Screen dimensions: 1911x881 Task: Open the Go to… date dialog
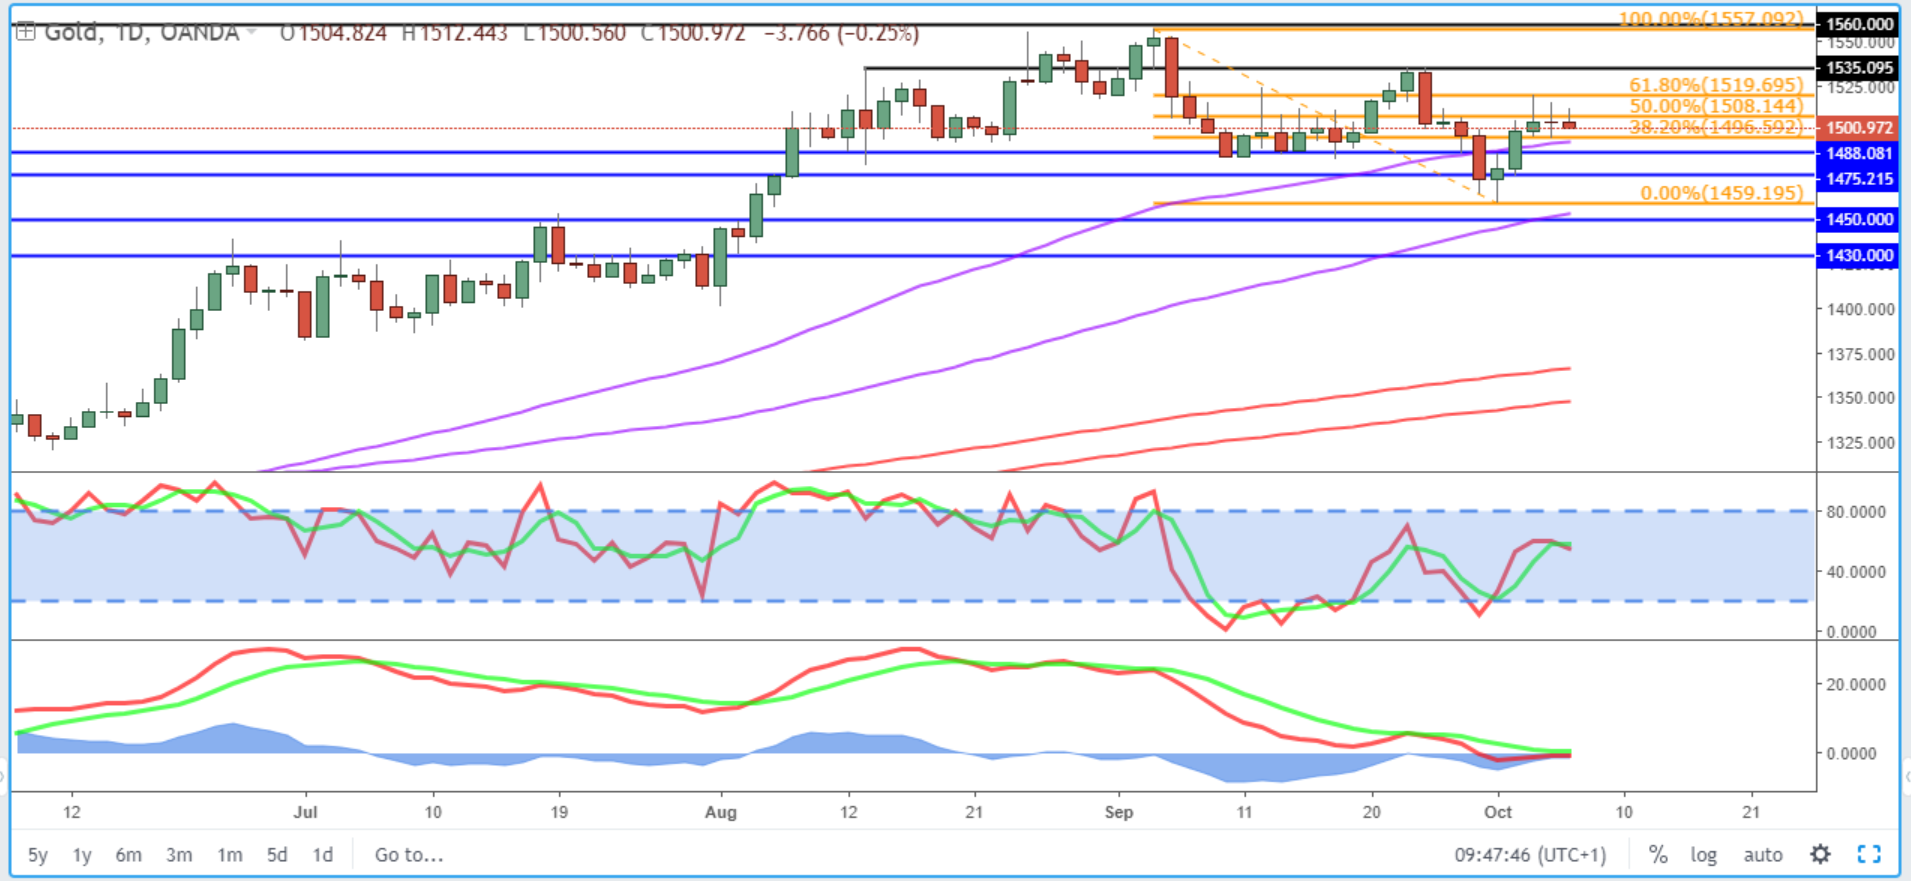click(409, 855)
